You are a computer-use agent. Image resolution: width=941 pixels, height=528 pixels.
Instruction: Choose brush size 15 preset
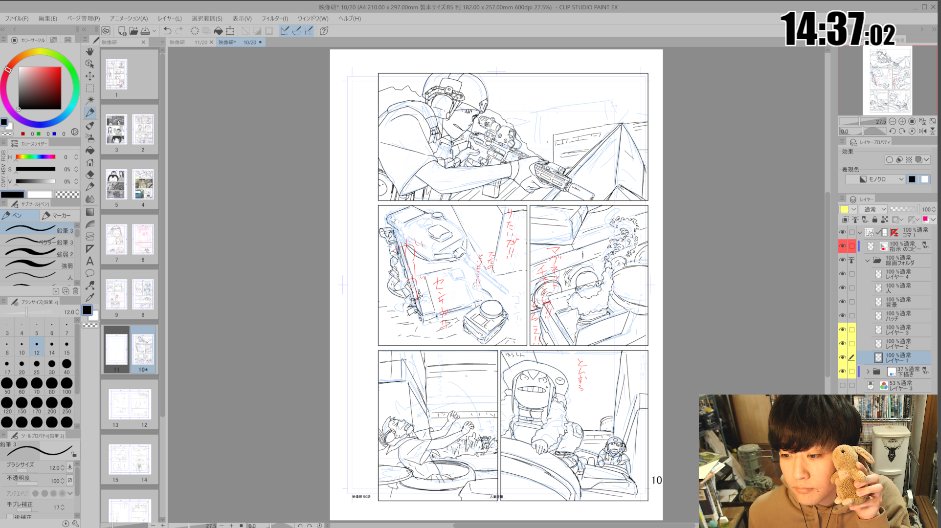pyautogui.click(x=67, y=349)
